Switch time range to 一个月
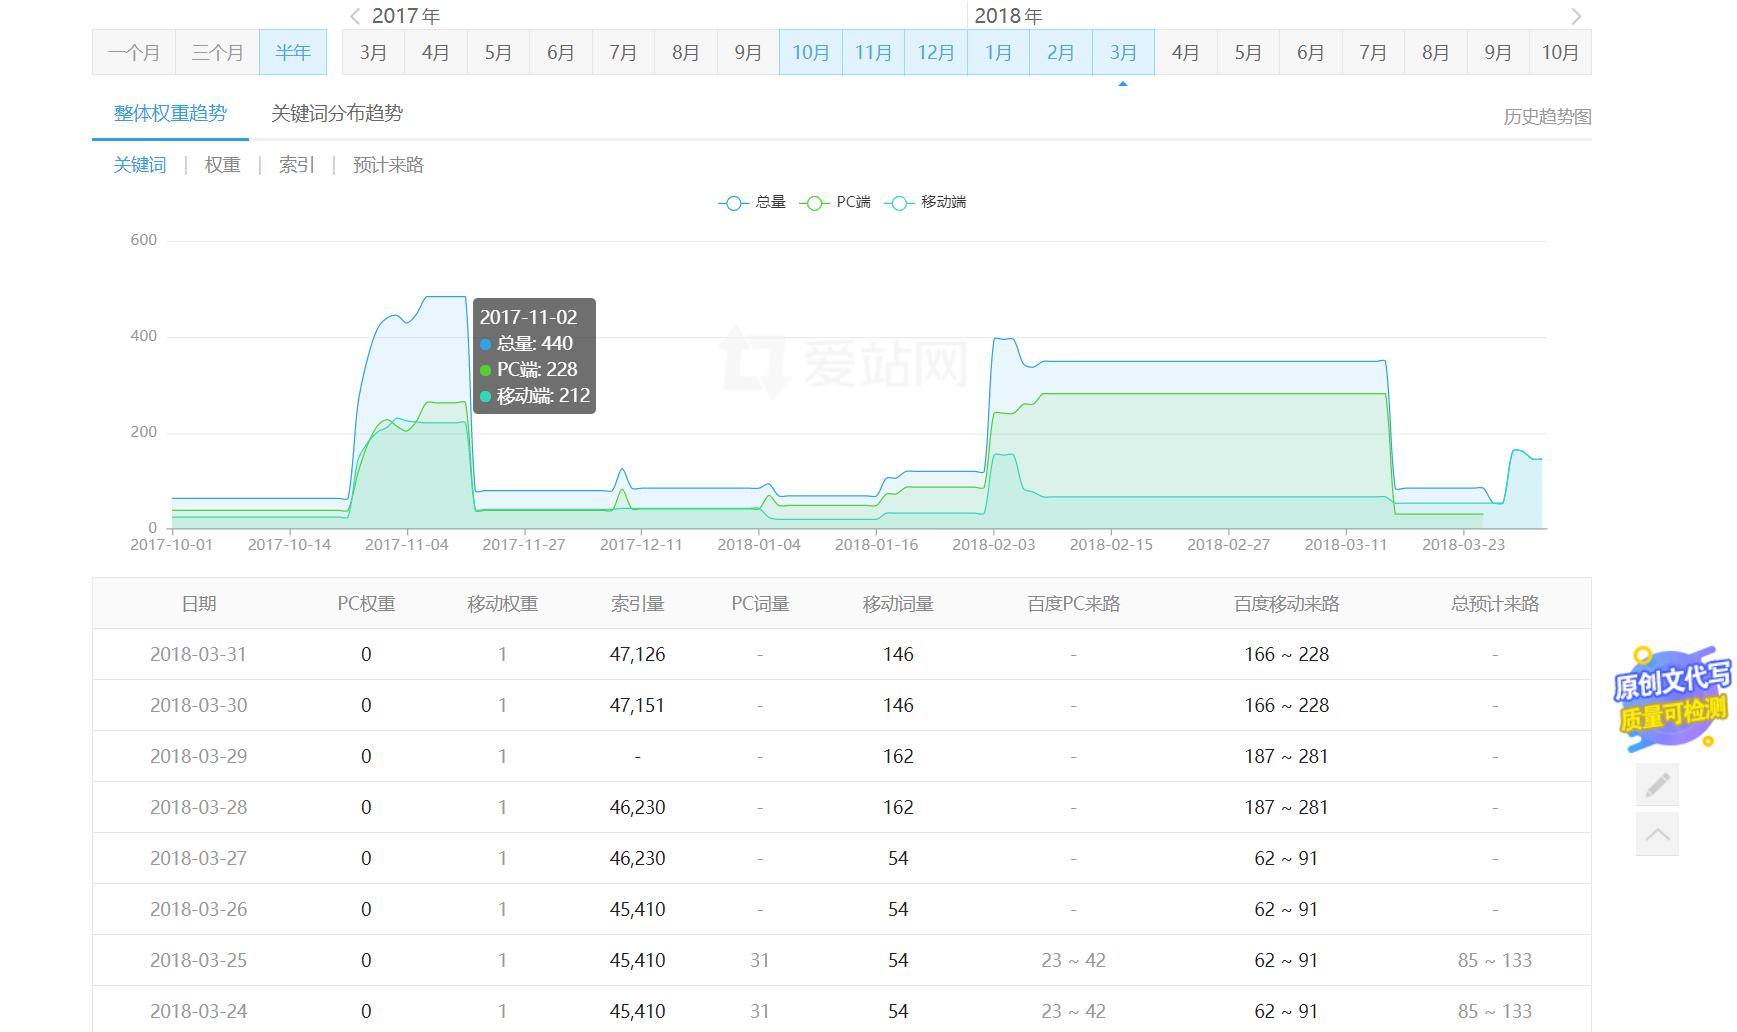 tap(133, 52)
